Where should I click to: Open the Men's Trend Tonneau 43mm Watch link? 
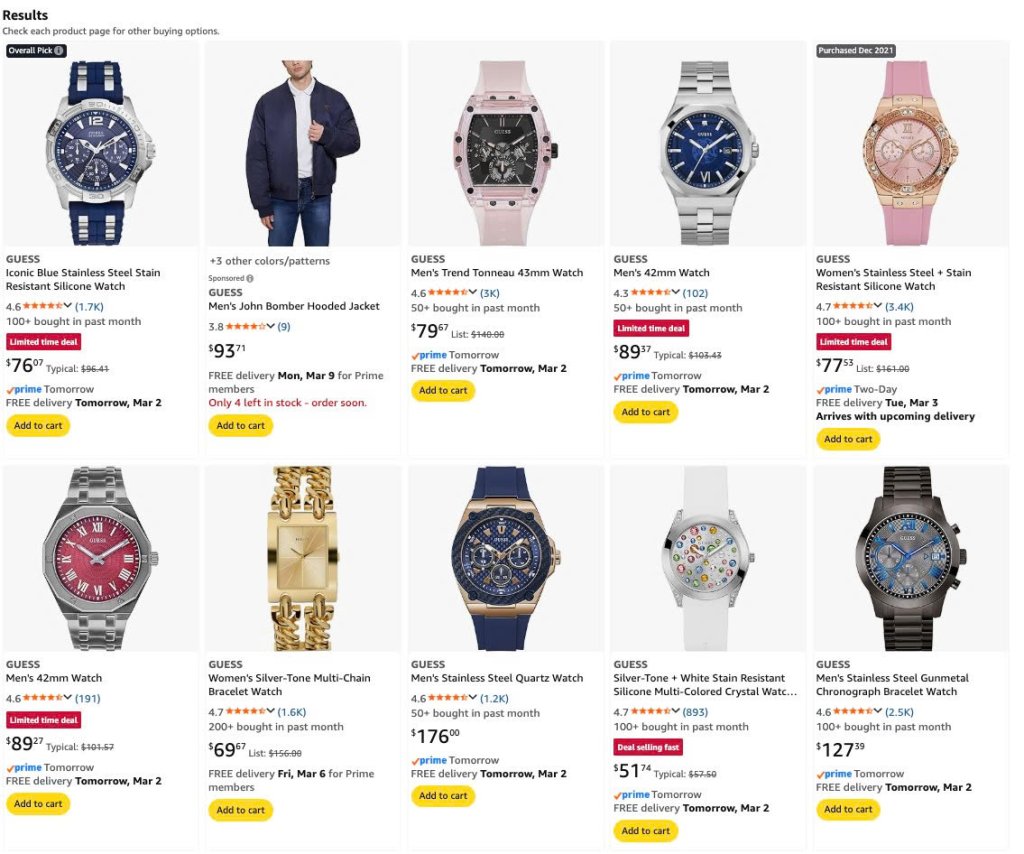click(x=496, y=273)
